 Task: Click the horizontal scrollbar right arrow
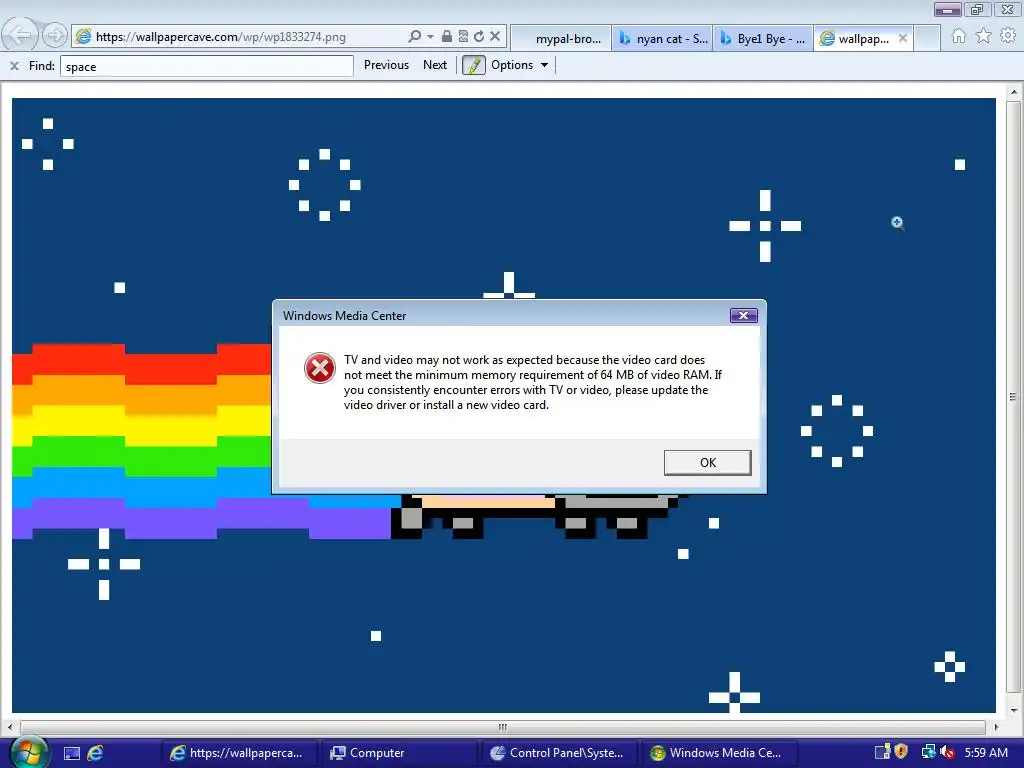coord(996,726)
